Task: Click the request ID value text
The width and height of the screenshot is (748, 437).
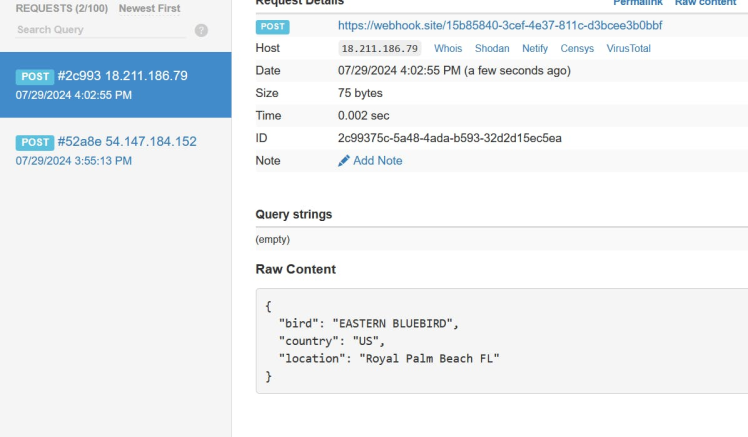Action: pos(450,138)
